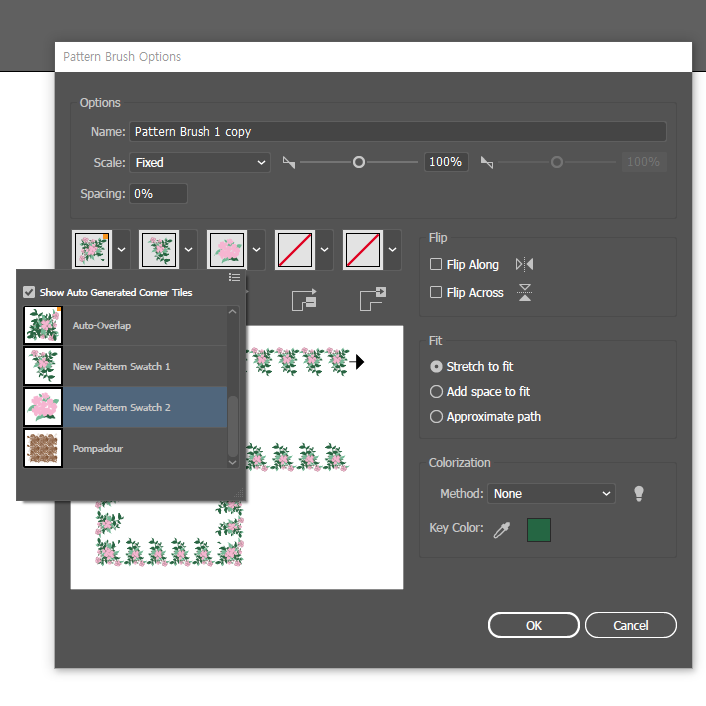
Task: Enable the Flip Across checkbox
Action: click(x=436, y=292)
